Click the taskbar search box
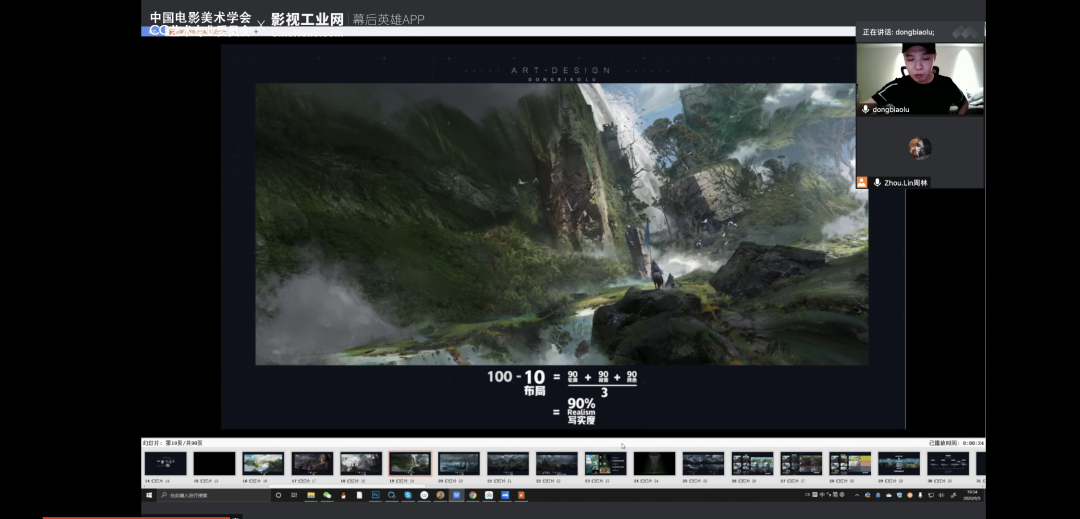 tap(216, 495)
